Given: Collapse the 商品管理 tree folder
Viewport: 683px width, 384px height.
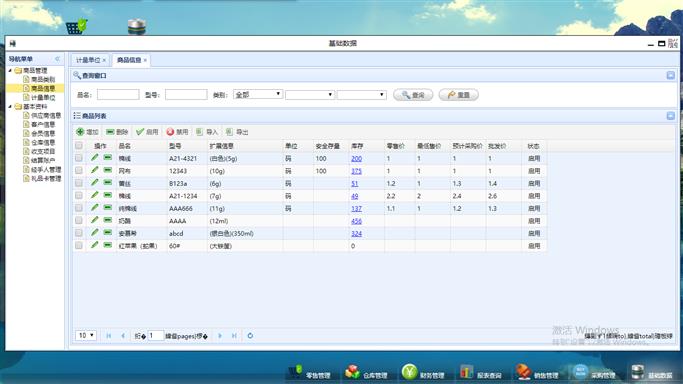Looking at the screenshot, I should [x=10, y=71].
